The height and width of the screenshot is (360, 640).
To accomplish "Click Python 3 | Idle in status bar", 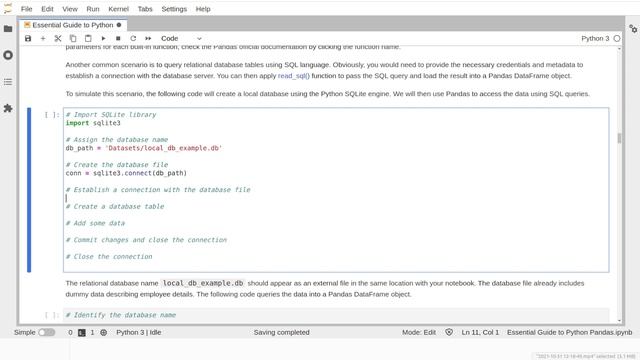I will tap(139, 332).
